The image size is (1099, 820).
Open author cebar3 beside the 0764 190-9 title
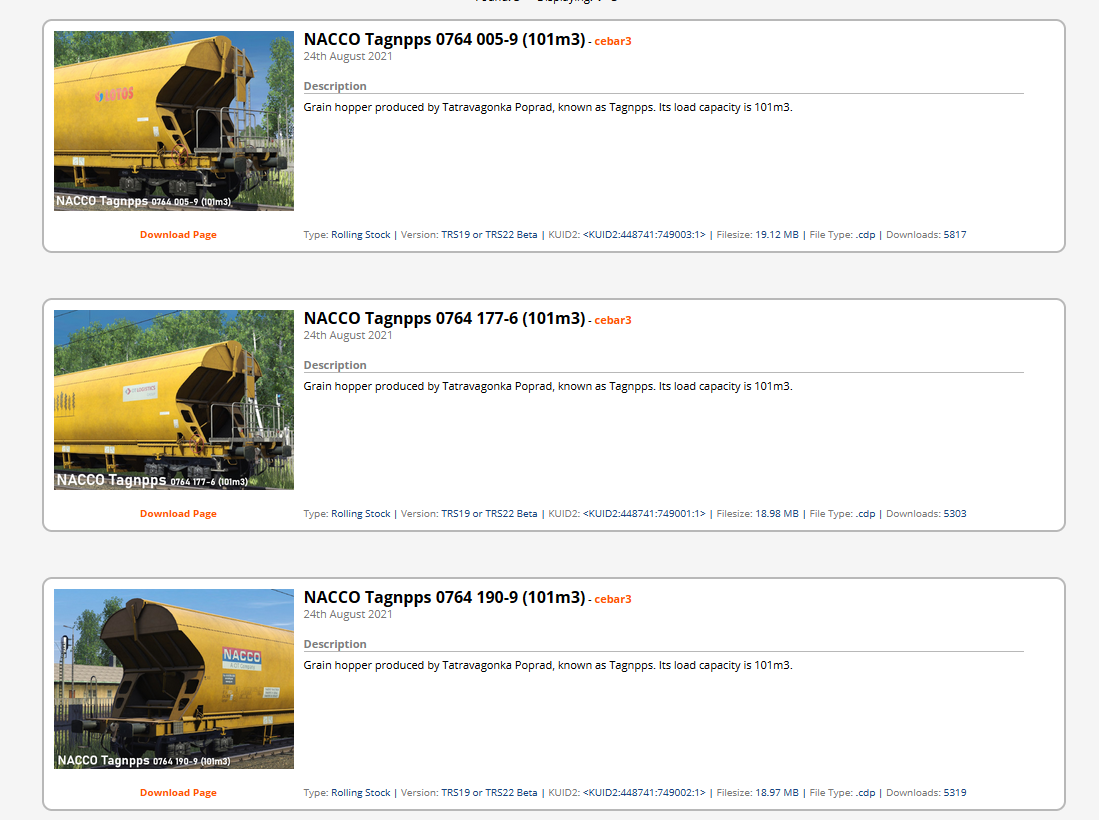tap(613, 599)
